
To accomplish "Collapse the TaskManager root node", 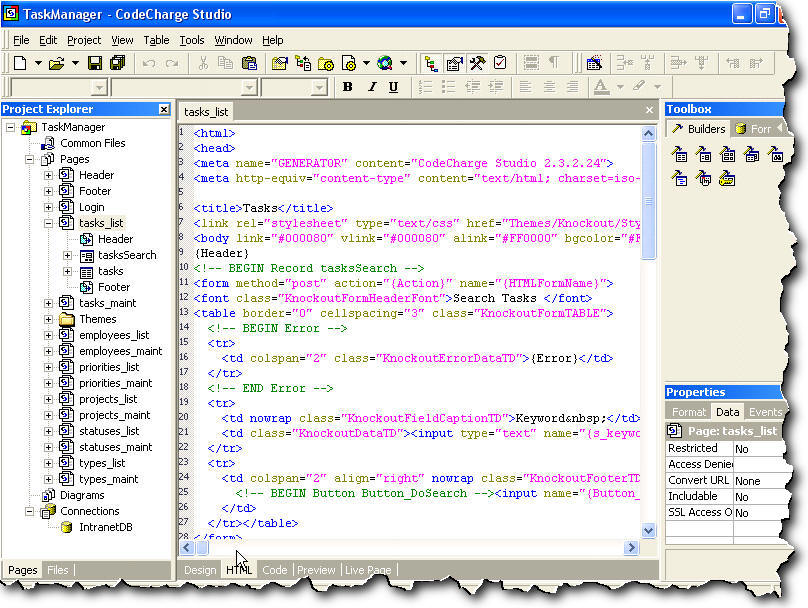I will click(11, 127).
